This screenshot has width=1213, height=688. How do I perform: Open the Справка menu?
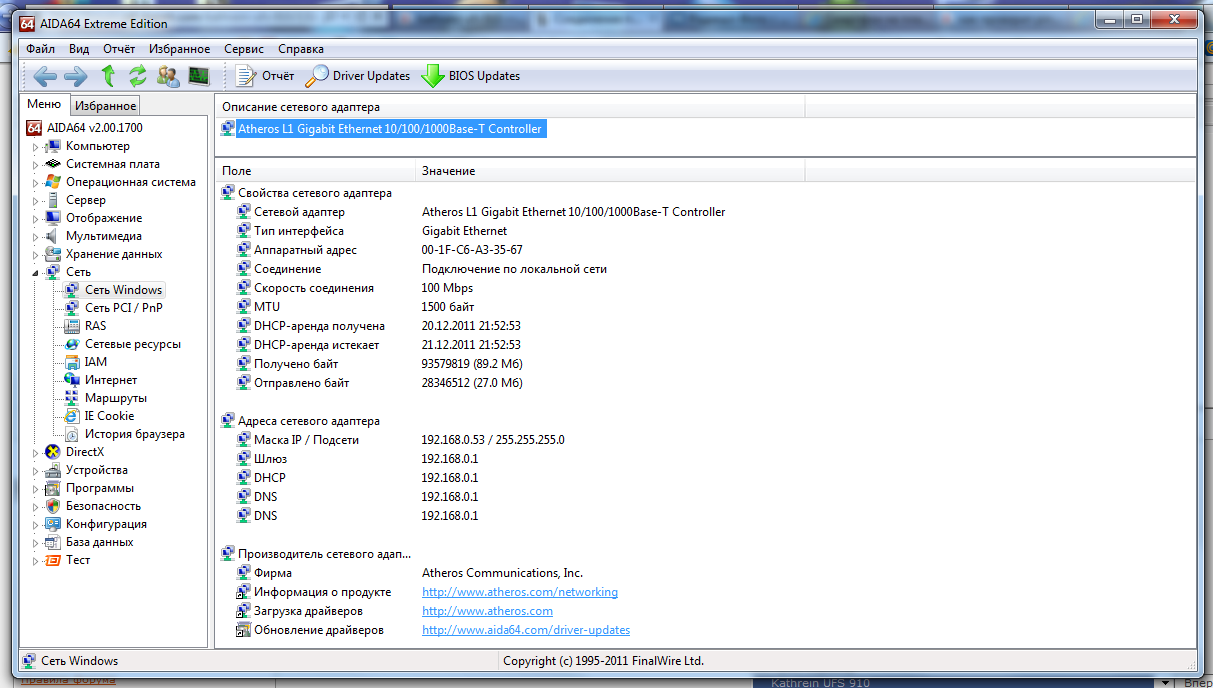pos(301,48)
